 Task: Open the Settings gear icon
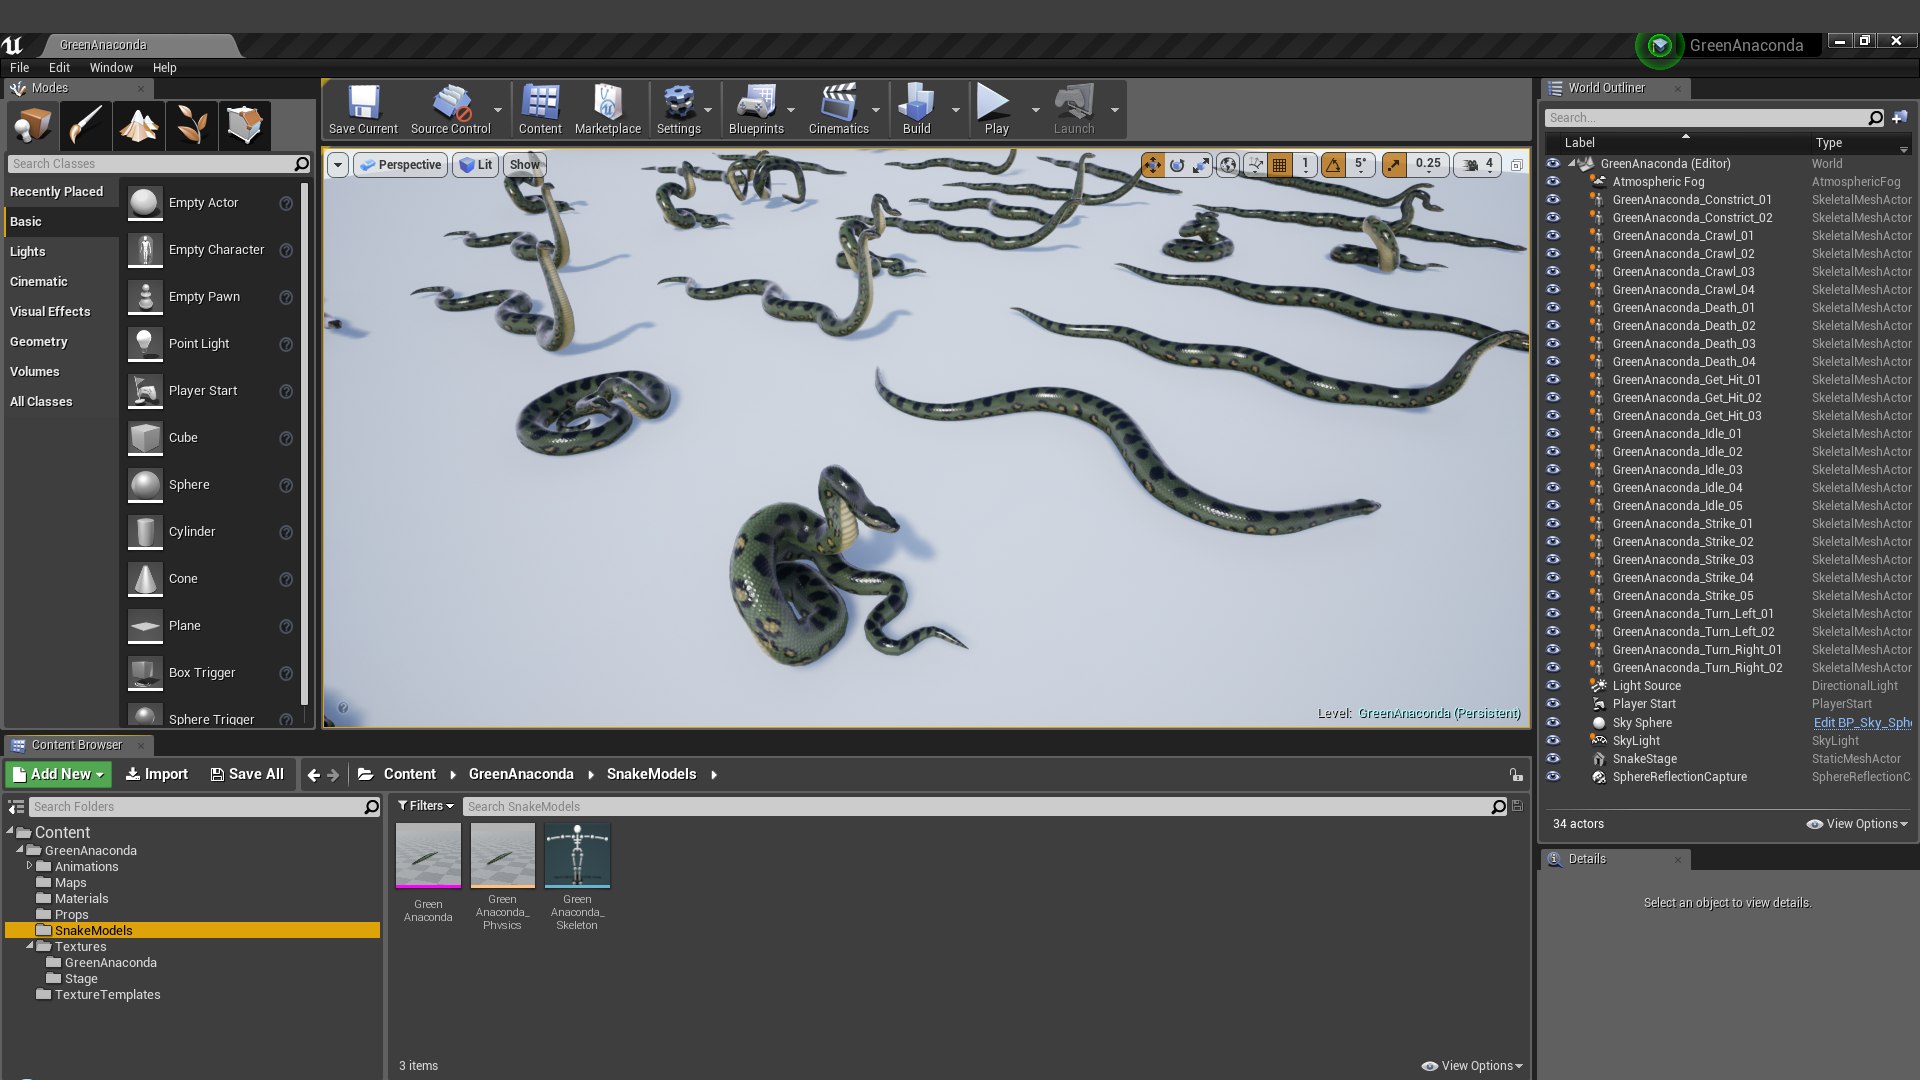coord(679,109)
